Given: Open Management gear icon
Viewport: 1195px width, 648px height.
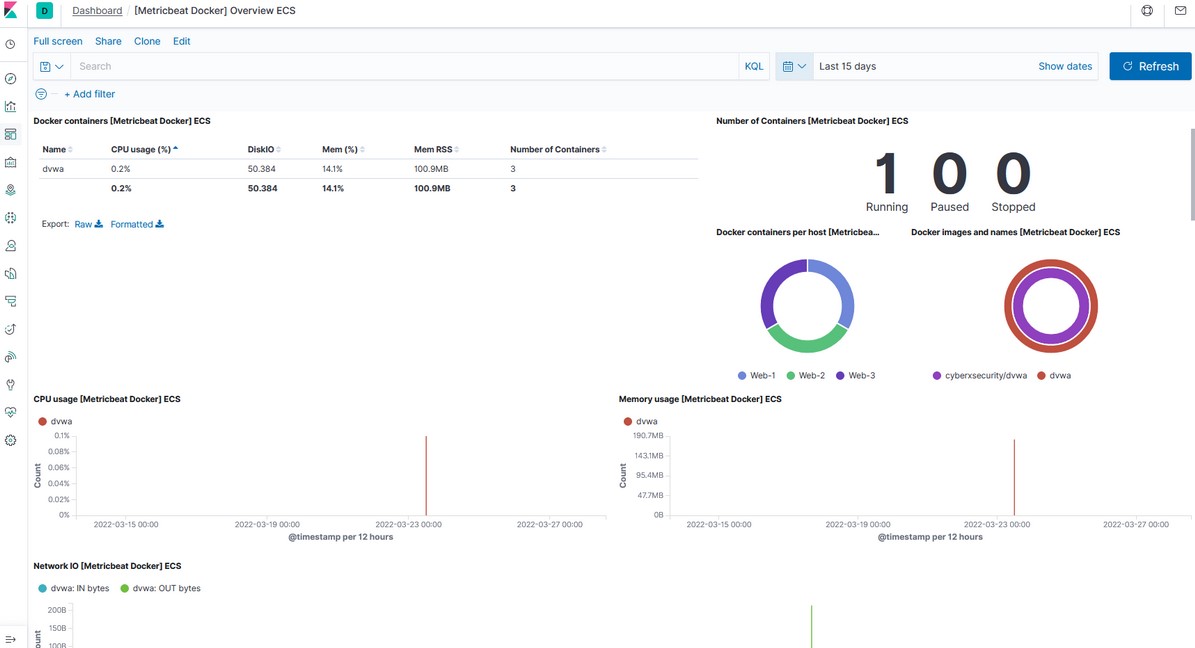Looking at the screenshot, I should pyautogui.click(x=11, y=441).
